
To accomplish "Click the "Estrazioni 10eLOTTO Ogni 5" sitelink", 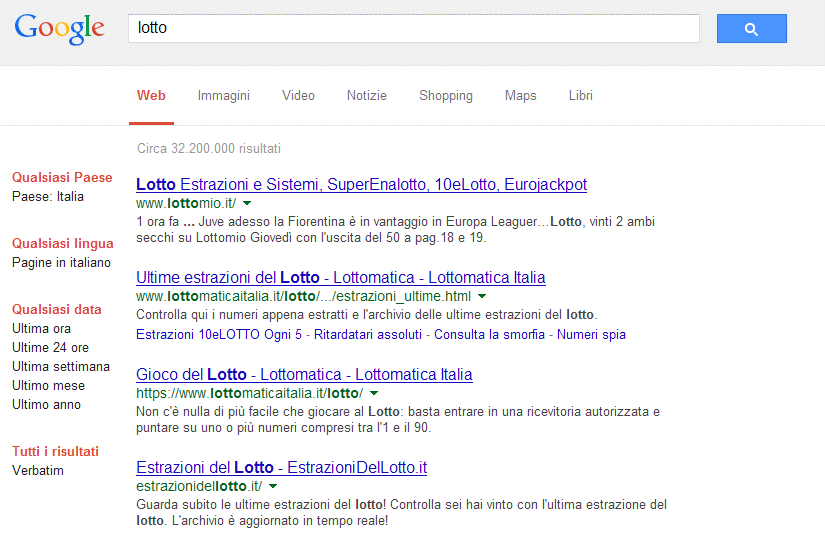I will (x=219, y=335).
